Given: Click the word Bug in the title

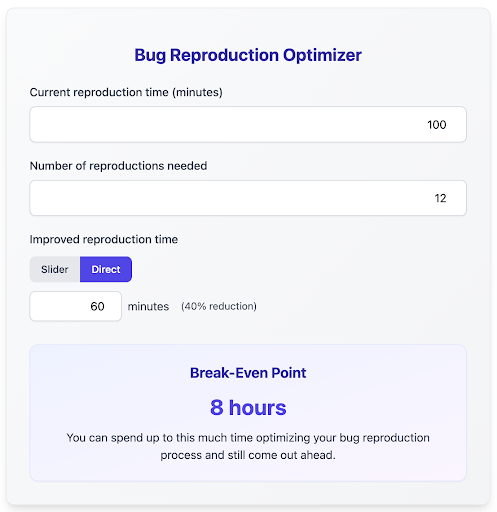Looking at the screenshot, I should point(150,55).
